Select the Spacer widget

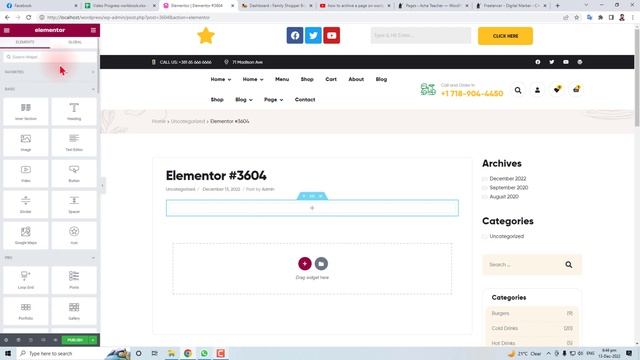point(74,204)
